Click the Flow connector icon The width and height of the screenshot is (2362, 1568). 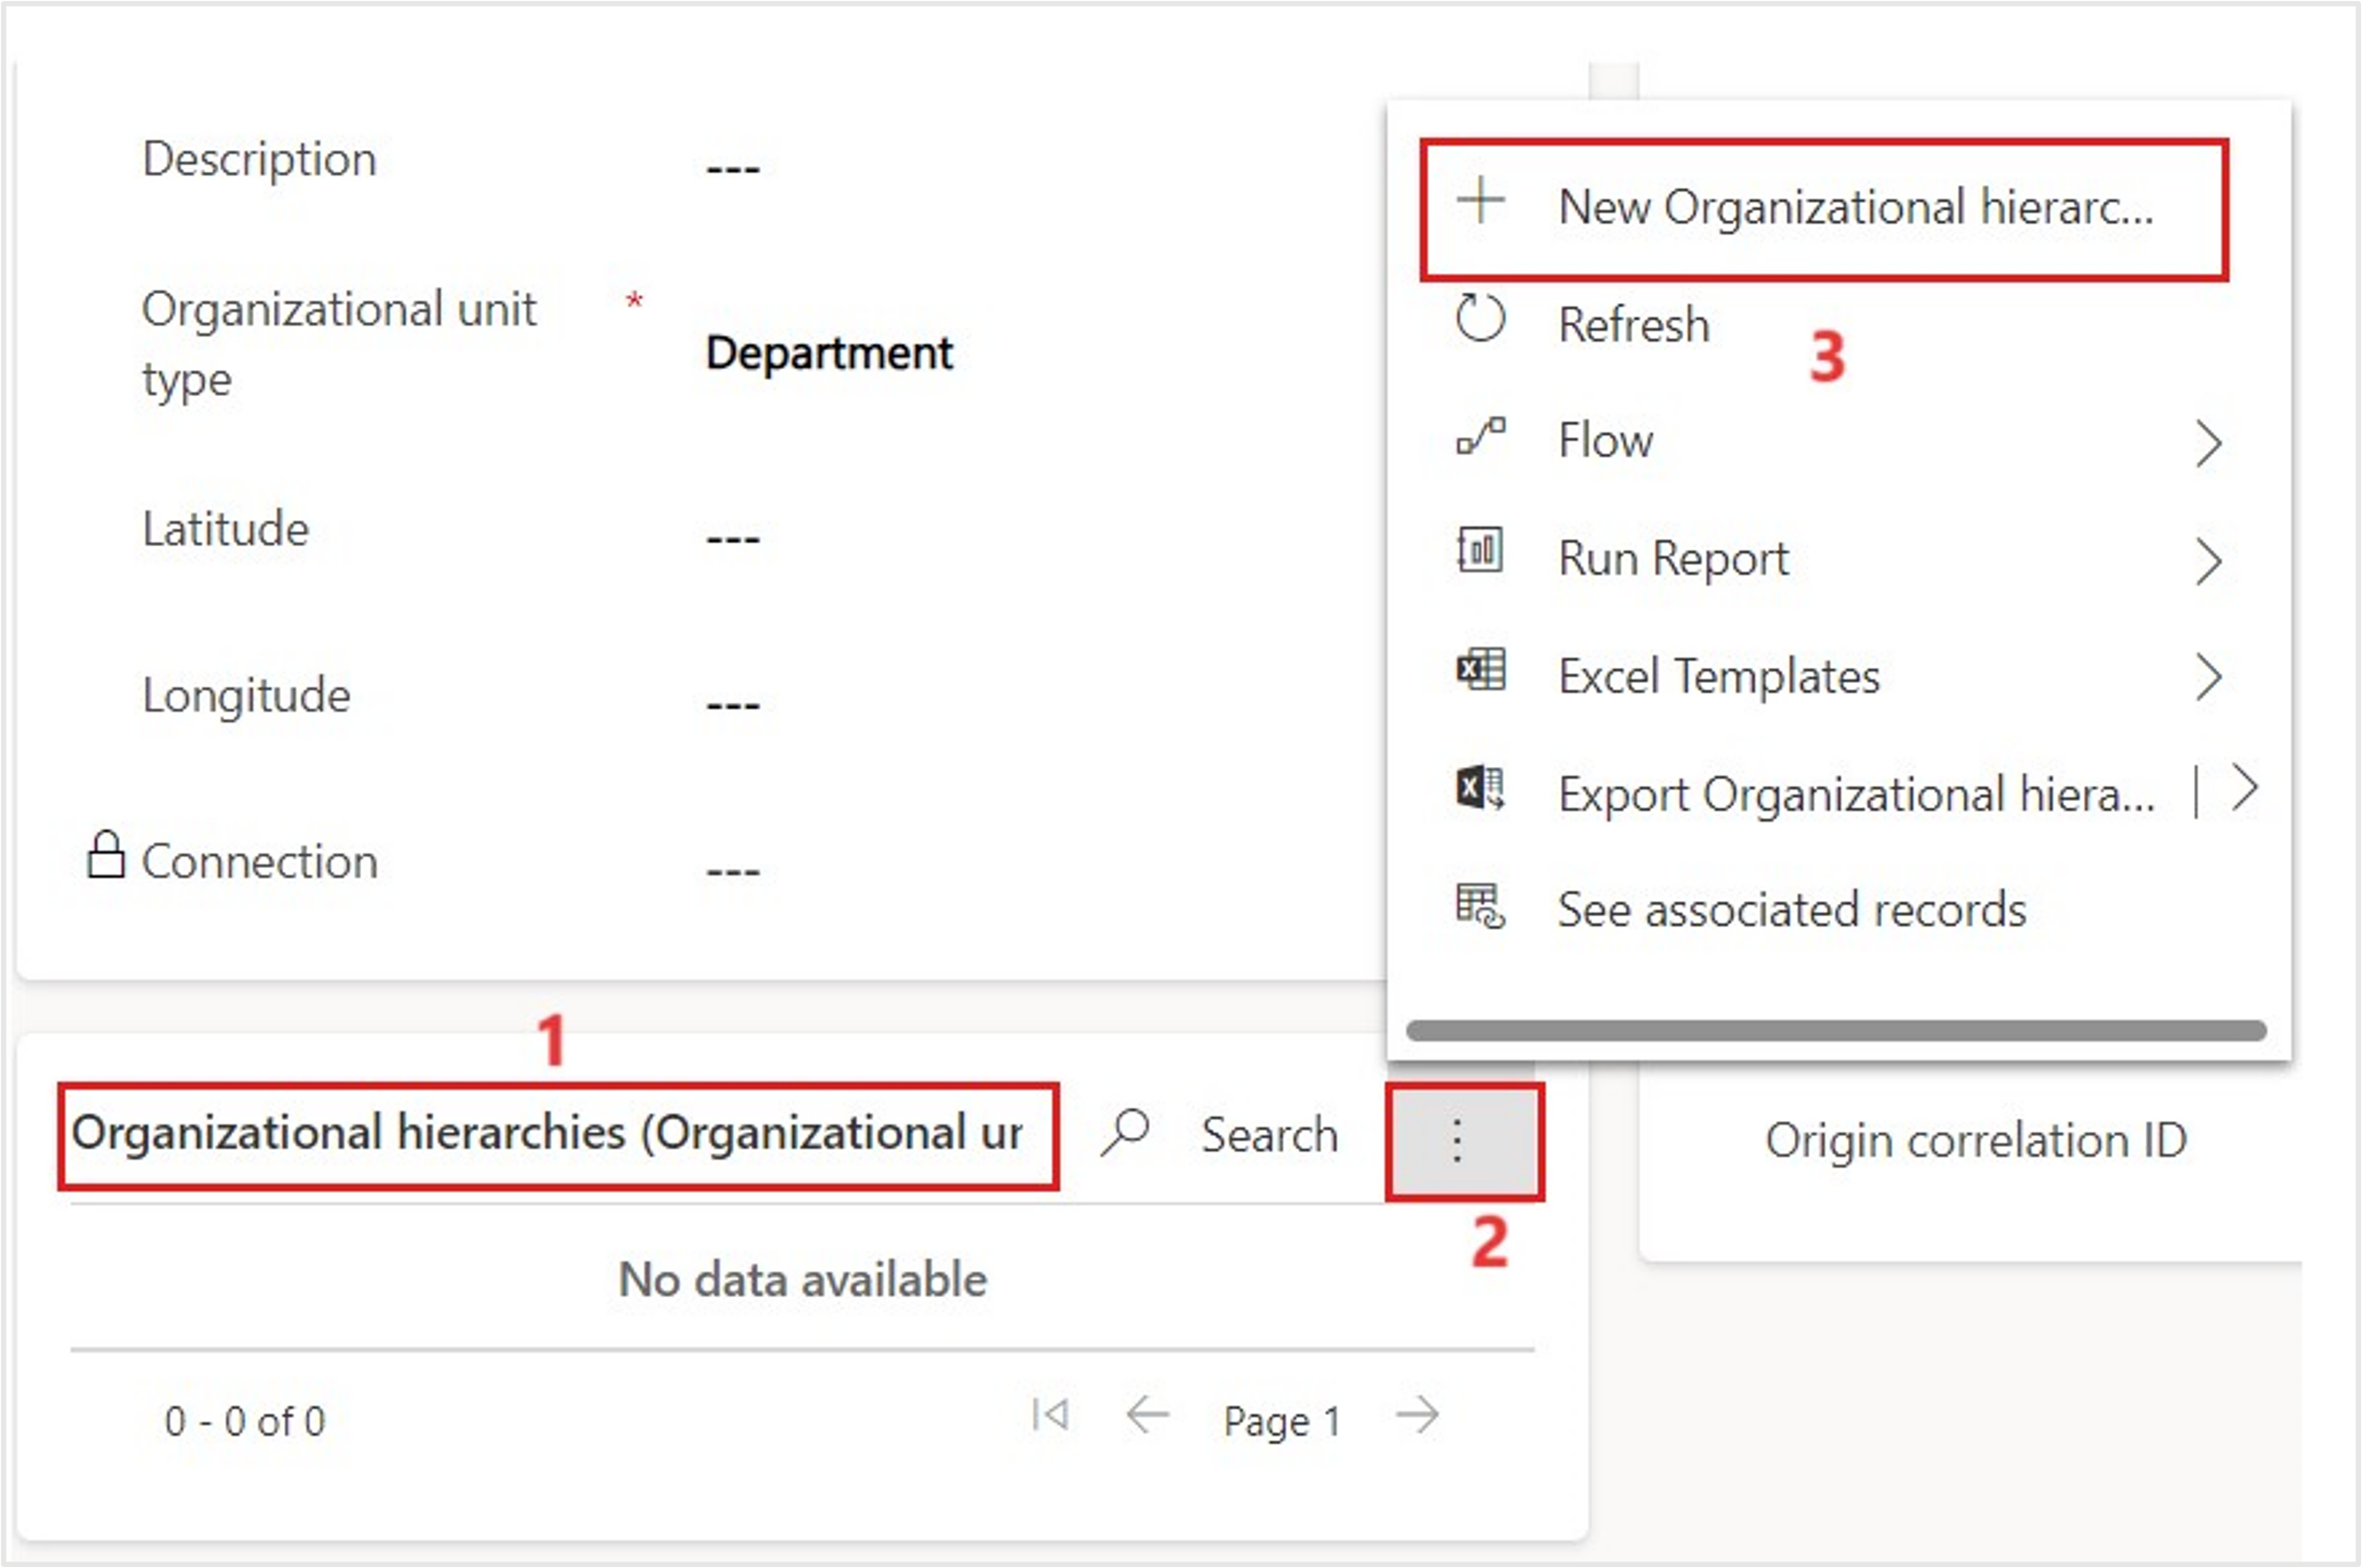tap(1480, 437)
